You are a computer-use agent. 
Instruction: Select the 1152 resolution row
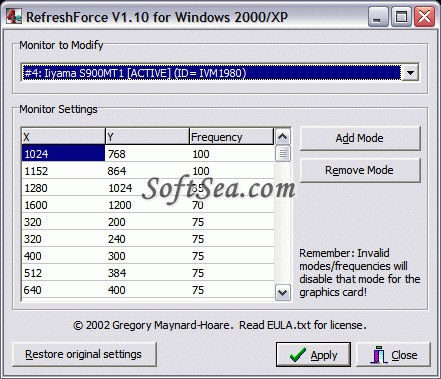pyautogui.click(x=148, y=171)
